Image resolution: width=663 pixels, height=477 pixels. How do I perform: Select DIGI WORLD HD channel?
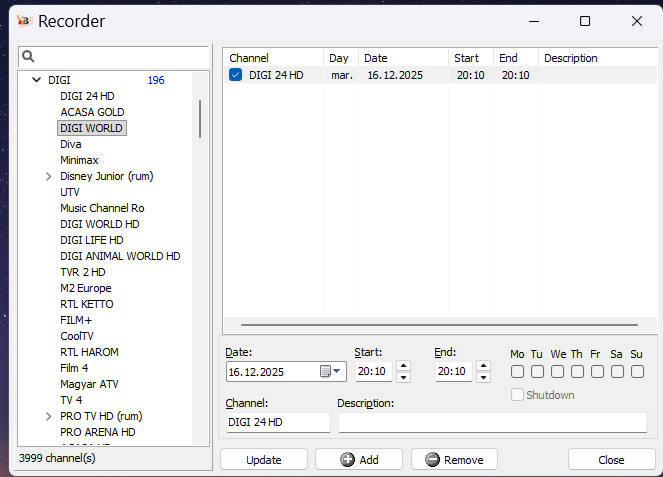click(x=99, y=224)
